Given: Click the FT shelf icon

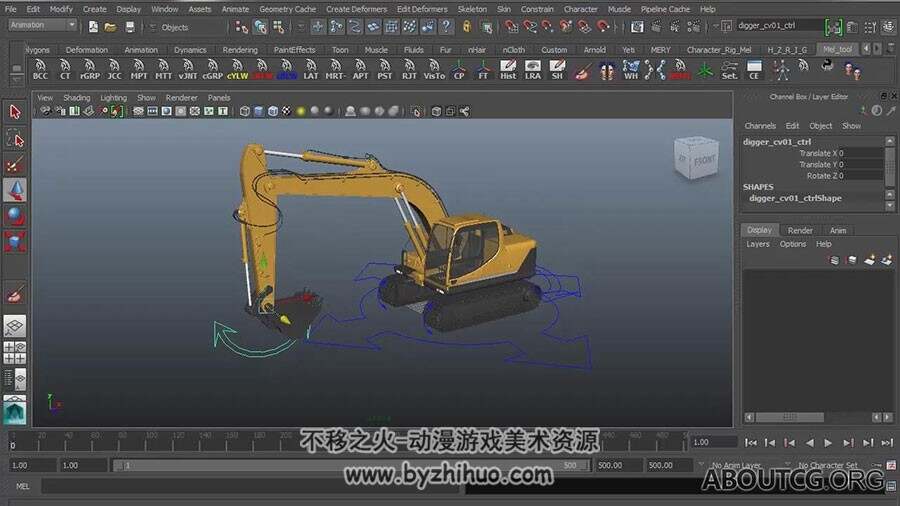Looking at the screenshot, I should tap(483, 69).
